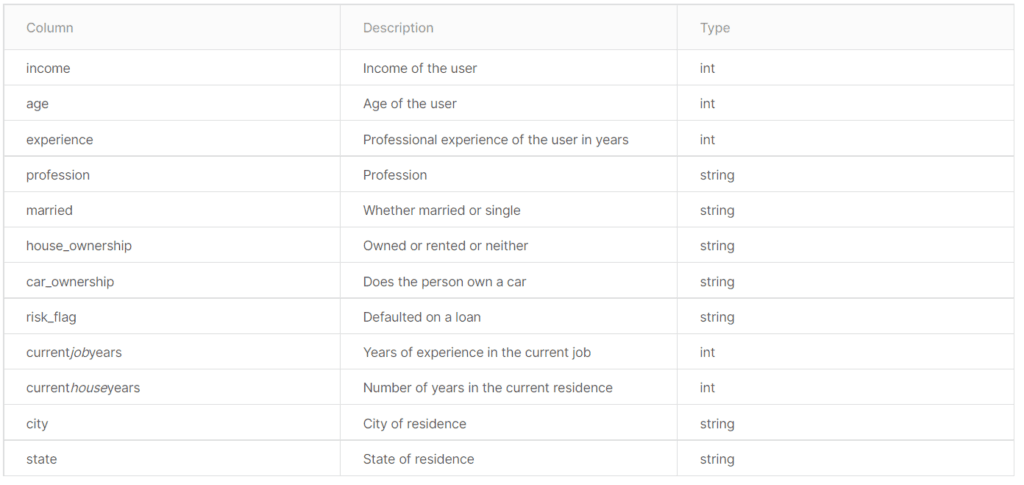Click 'Number of years in the current residence'
This screenshot has height=485, width=1024.
487,388
